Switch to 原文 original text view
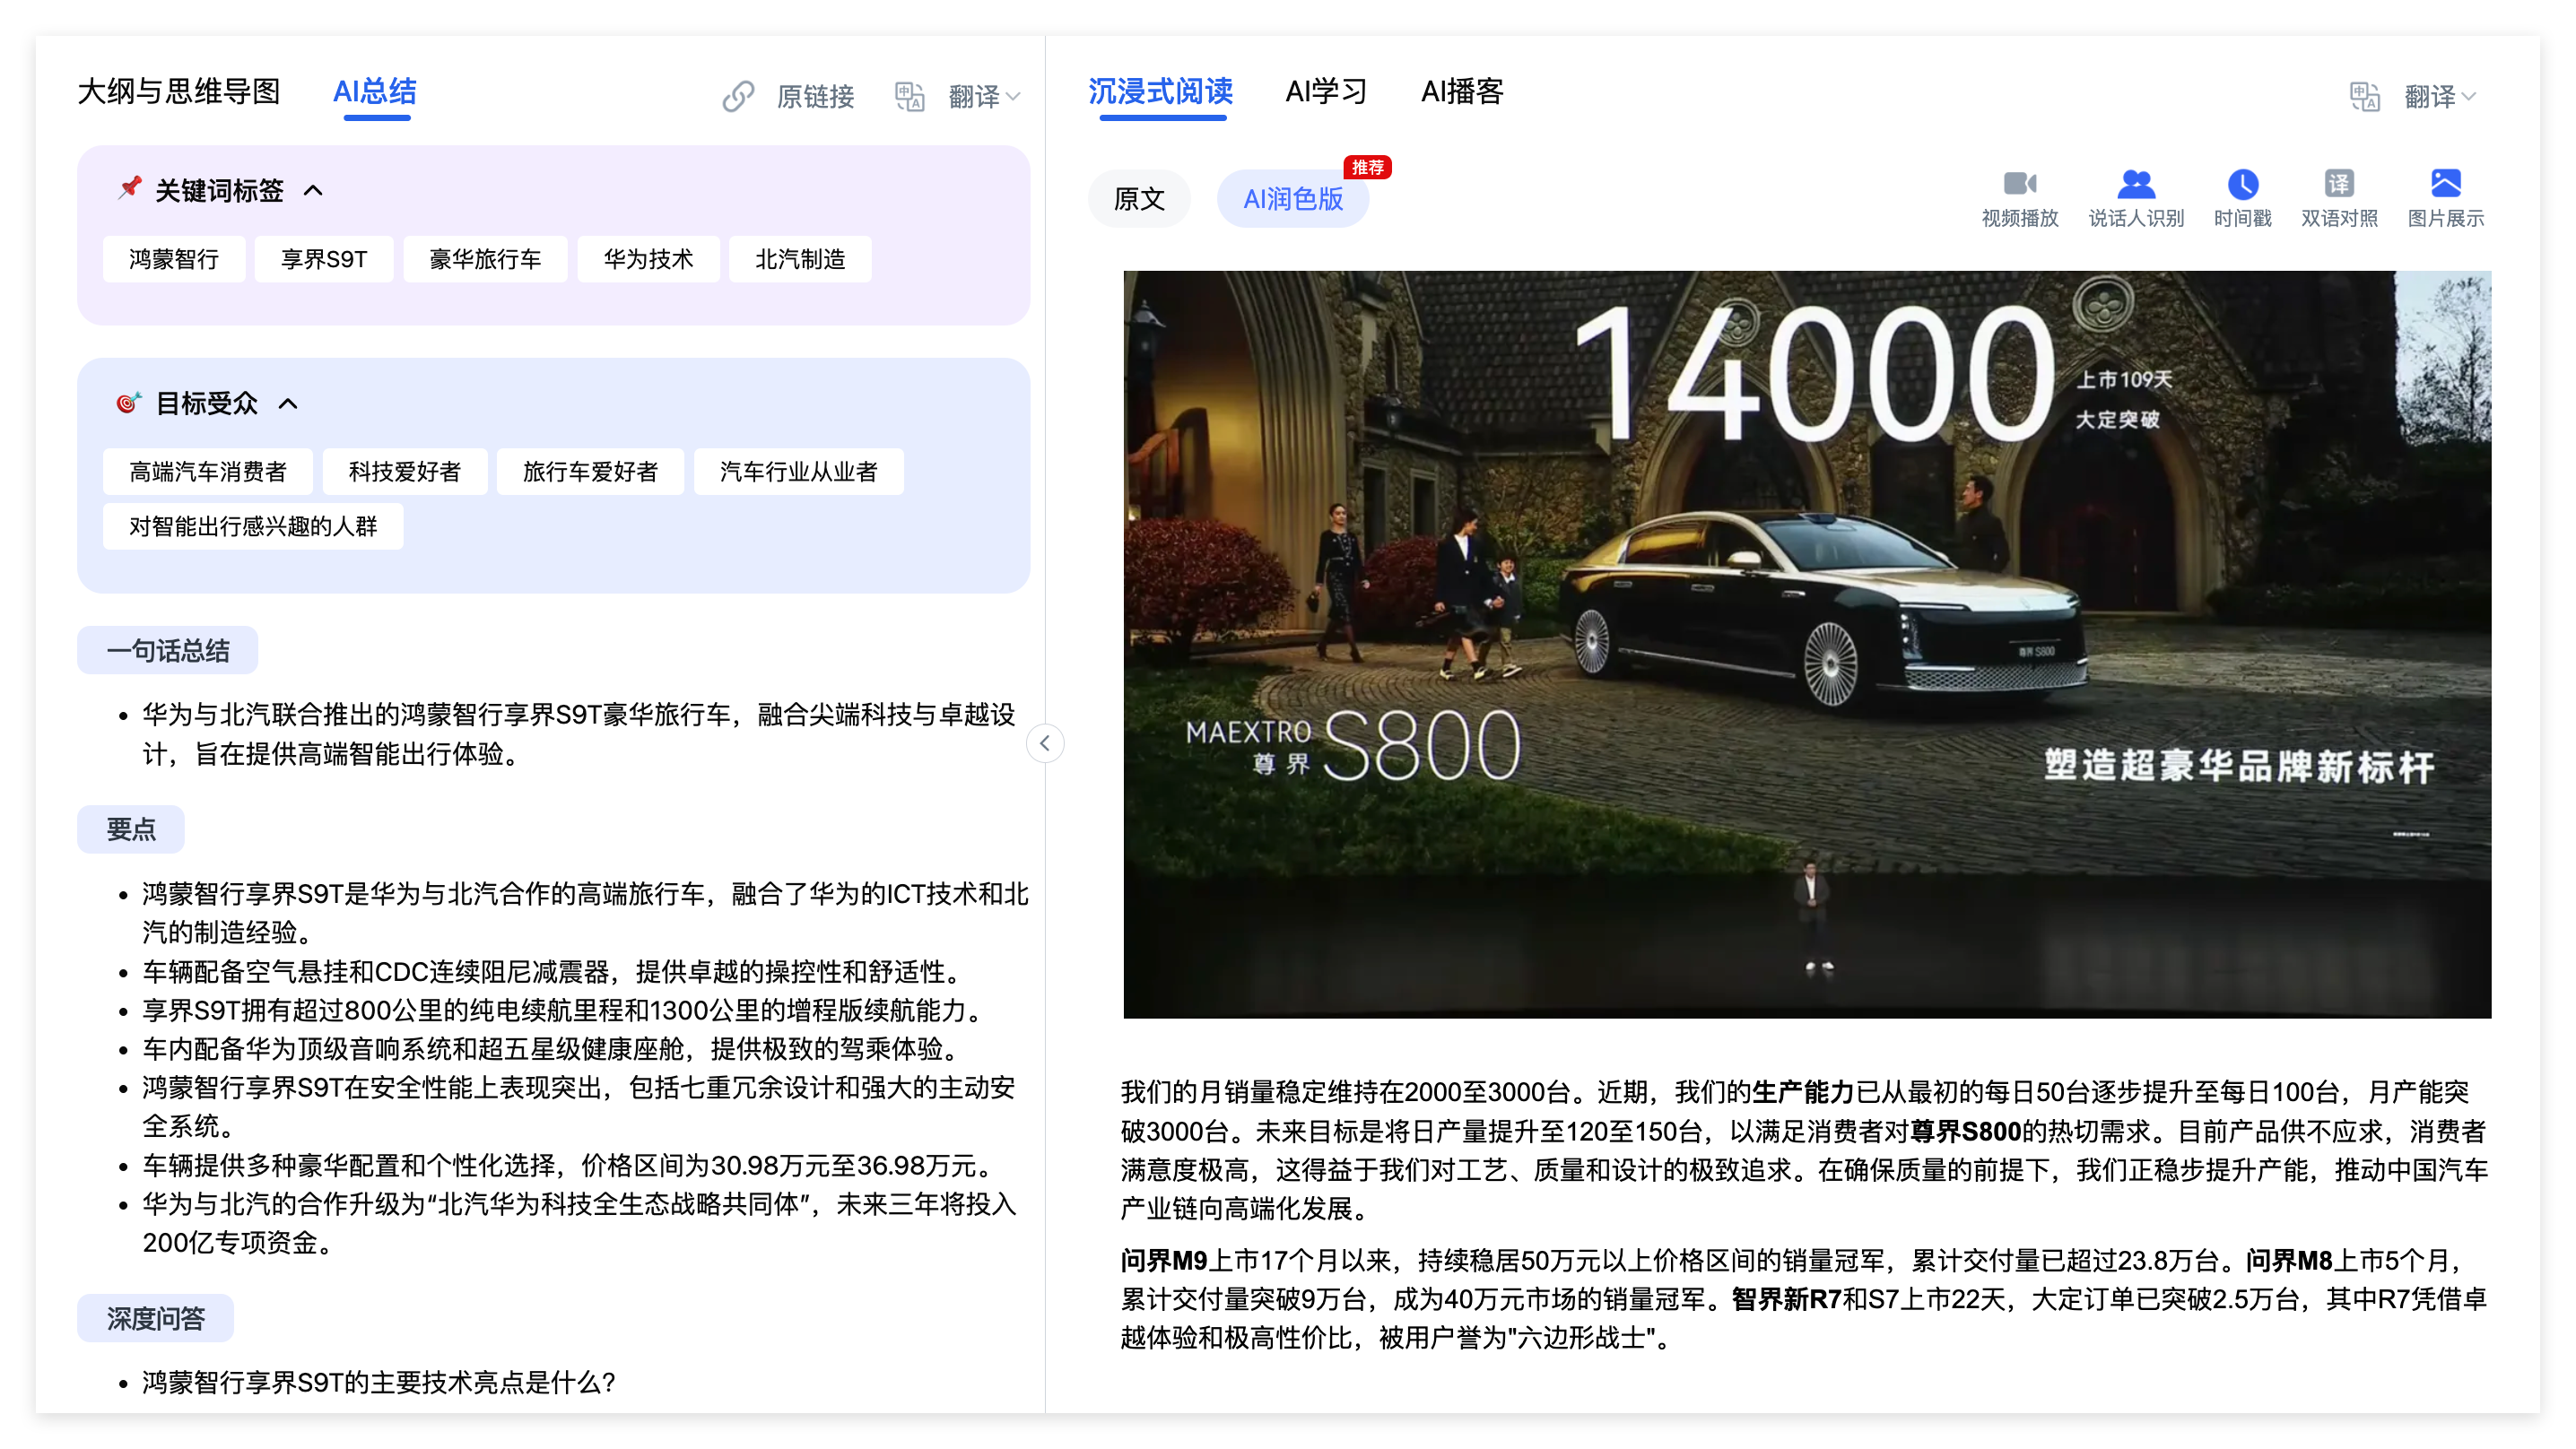This screenshot has width=2576, height=1449. coord(1139,199)
